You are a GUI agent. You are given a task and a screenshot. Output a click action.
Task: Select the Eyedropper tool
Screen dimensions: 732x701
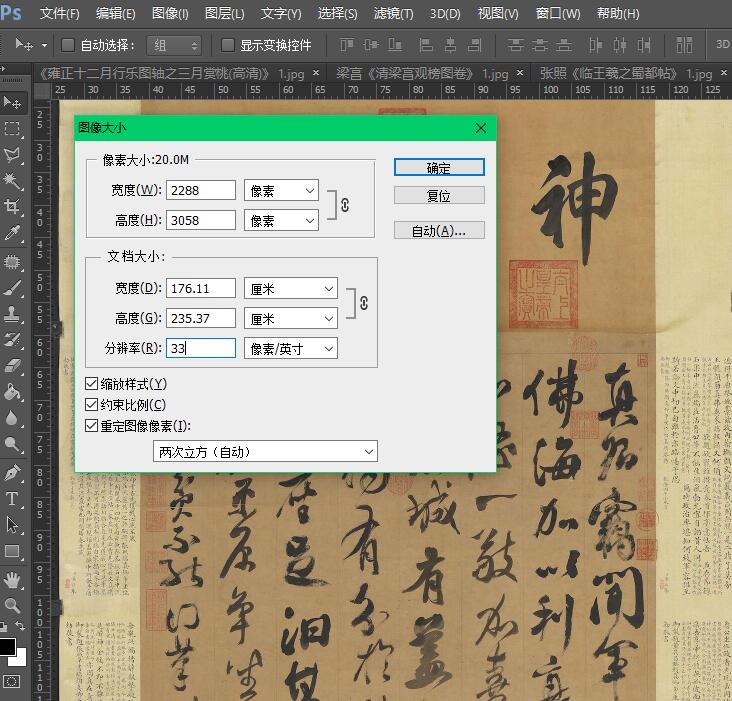tap(12, 232)
